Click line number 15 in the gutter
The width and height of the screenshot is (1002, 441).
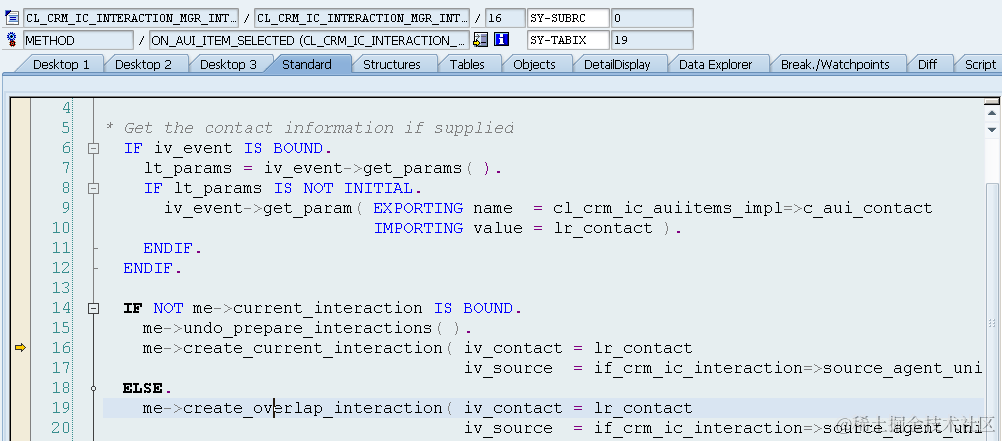(x=61, y=328)
